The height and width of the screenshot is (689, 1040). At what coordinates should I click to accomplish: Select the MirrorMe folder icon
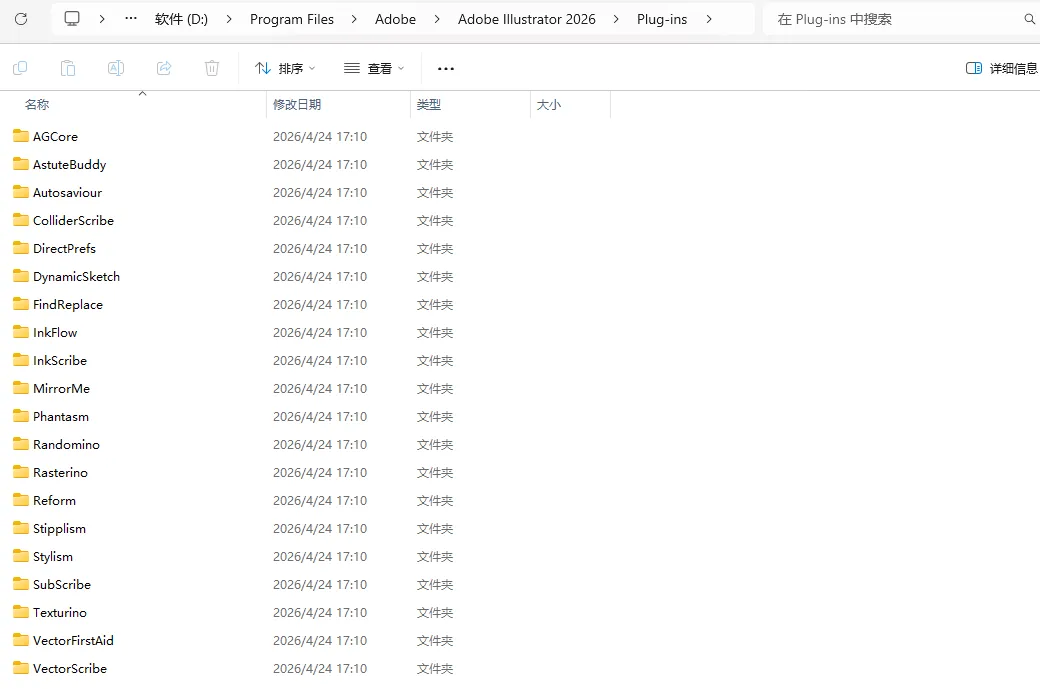point(21,388)
